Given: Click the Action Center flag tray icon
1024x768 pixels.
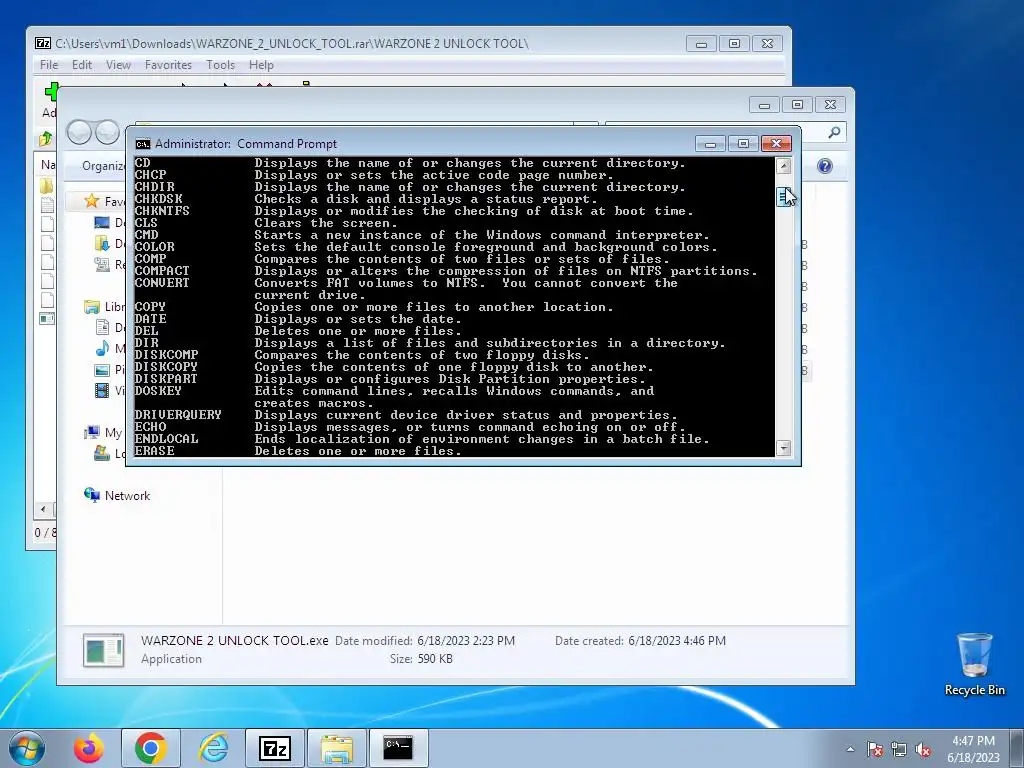Looking at the screenshot, I should coord(875,749).
